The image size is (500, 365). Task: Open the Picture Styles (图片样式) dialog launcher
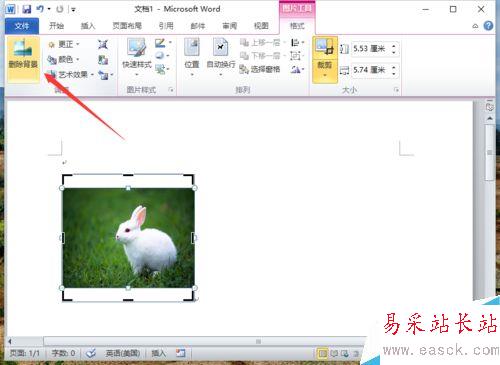[x=171, y=89]
